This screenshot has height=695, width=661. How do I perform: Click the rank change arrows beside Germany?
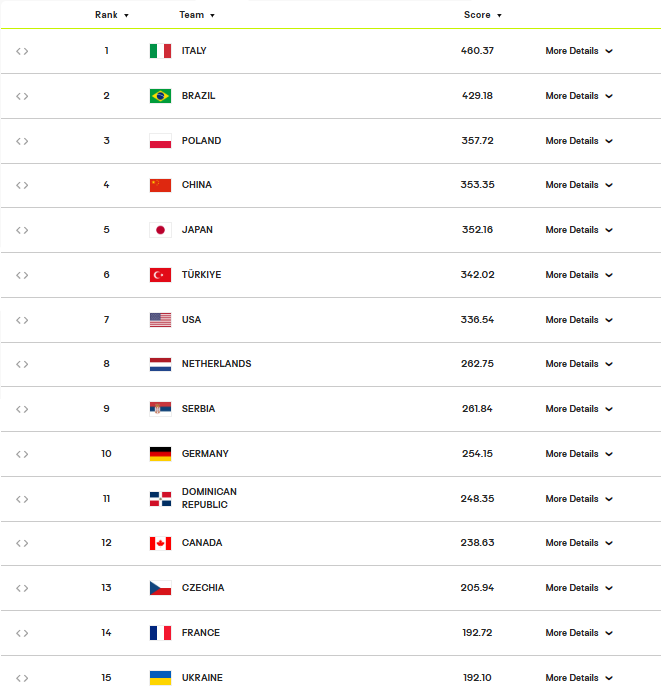22,454
